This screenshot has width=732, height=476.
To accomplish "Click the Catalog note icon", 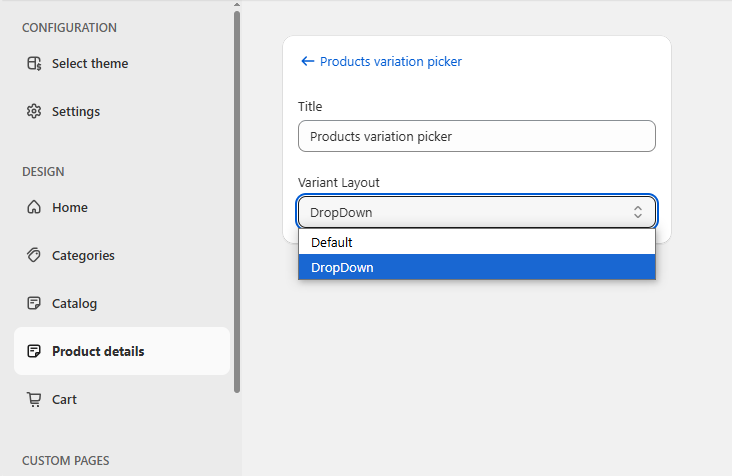I will coord(34,303).
